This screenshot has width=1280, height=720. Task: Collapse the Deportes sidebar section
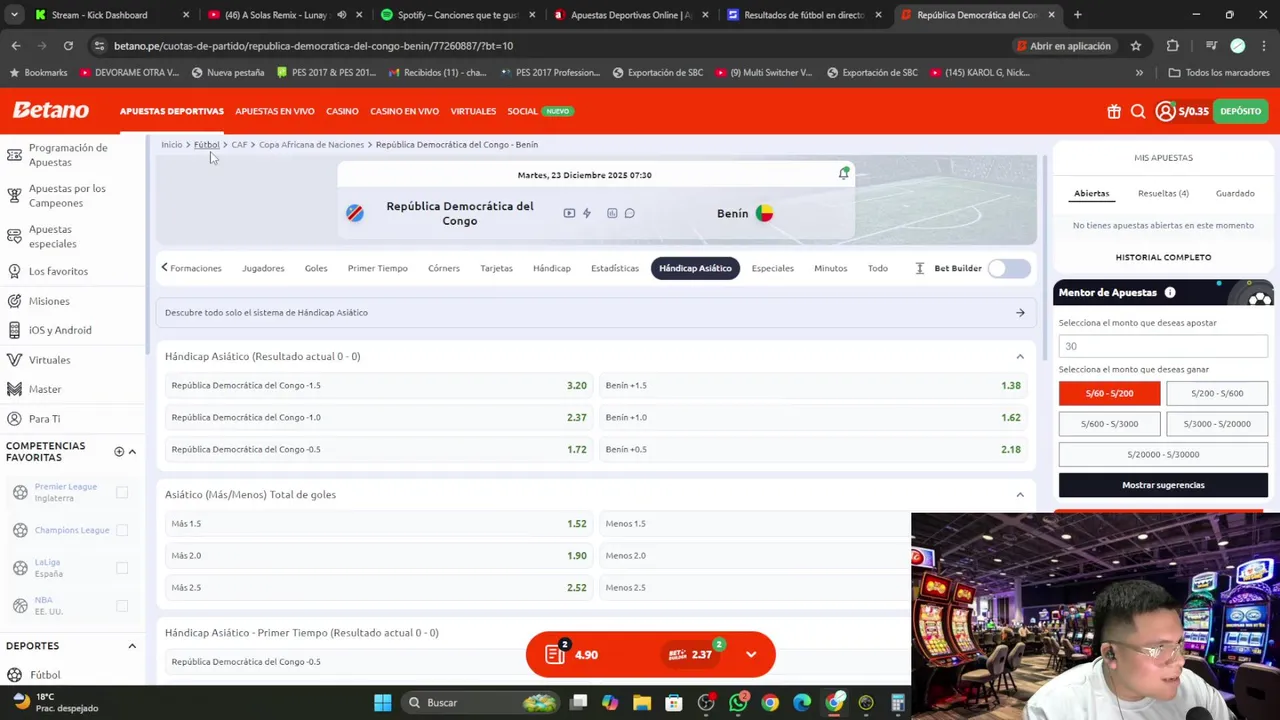(132, 646)
